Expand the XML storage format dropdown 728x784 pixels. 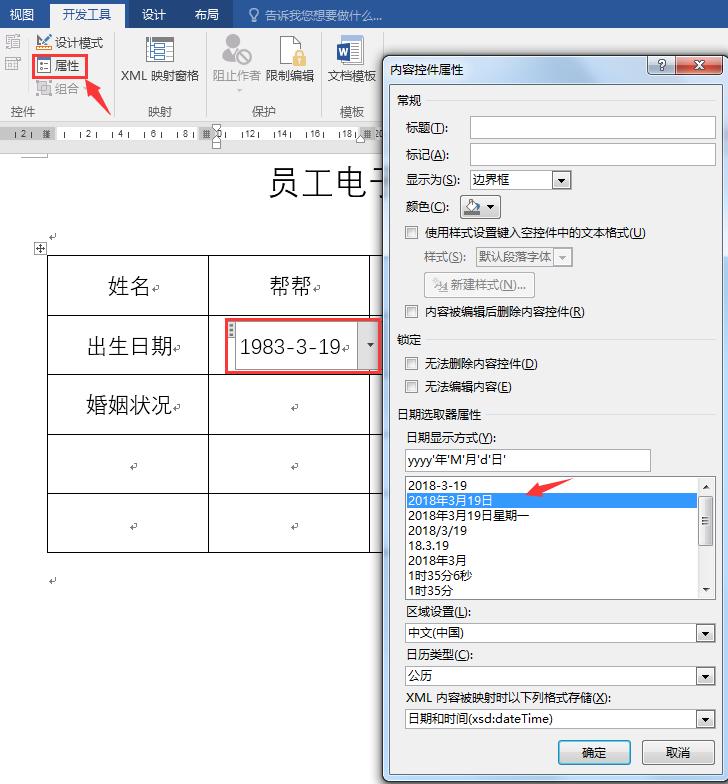point(705,720)
